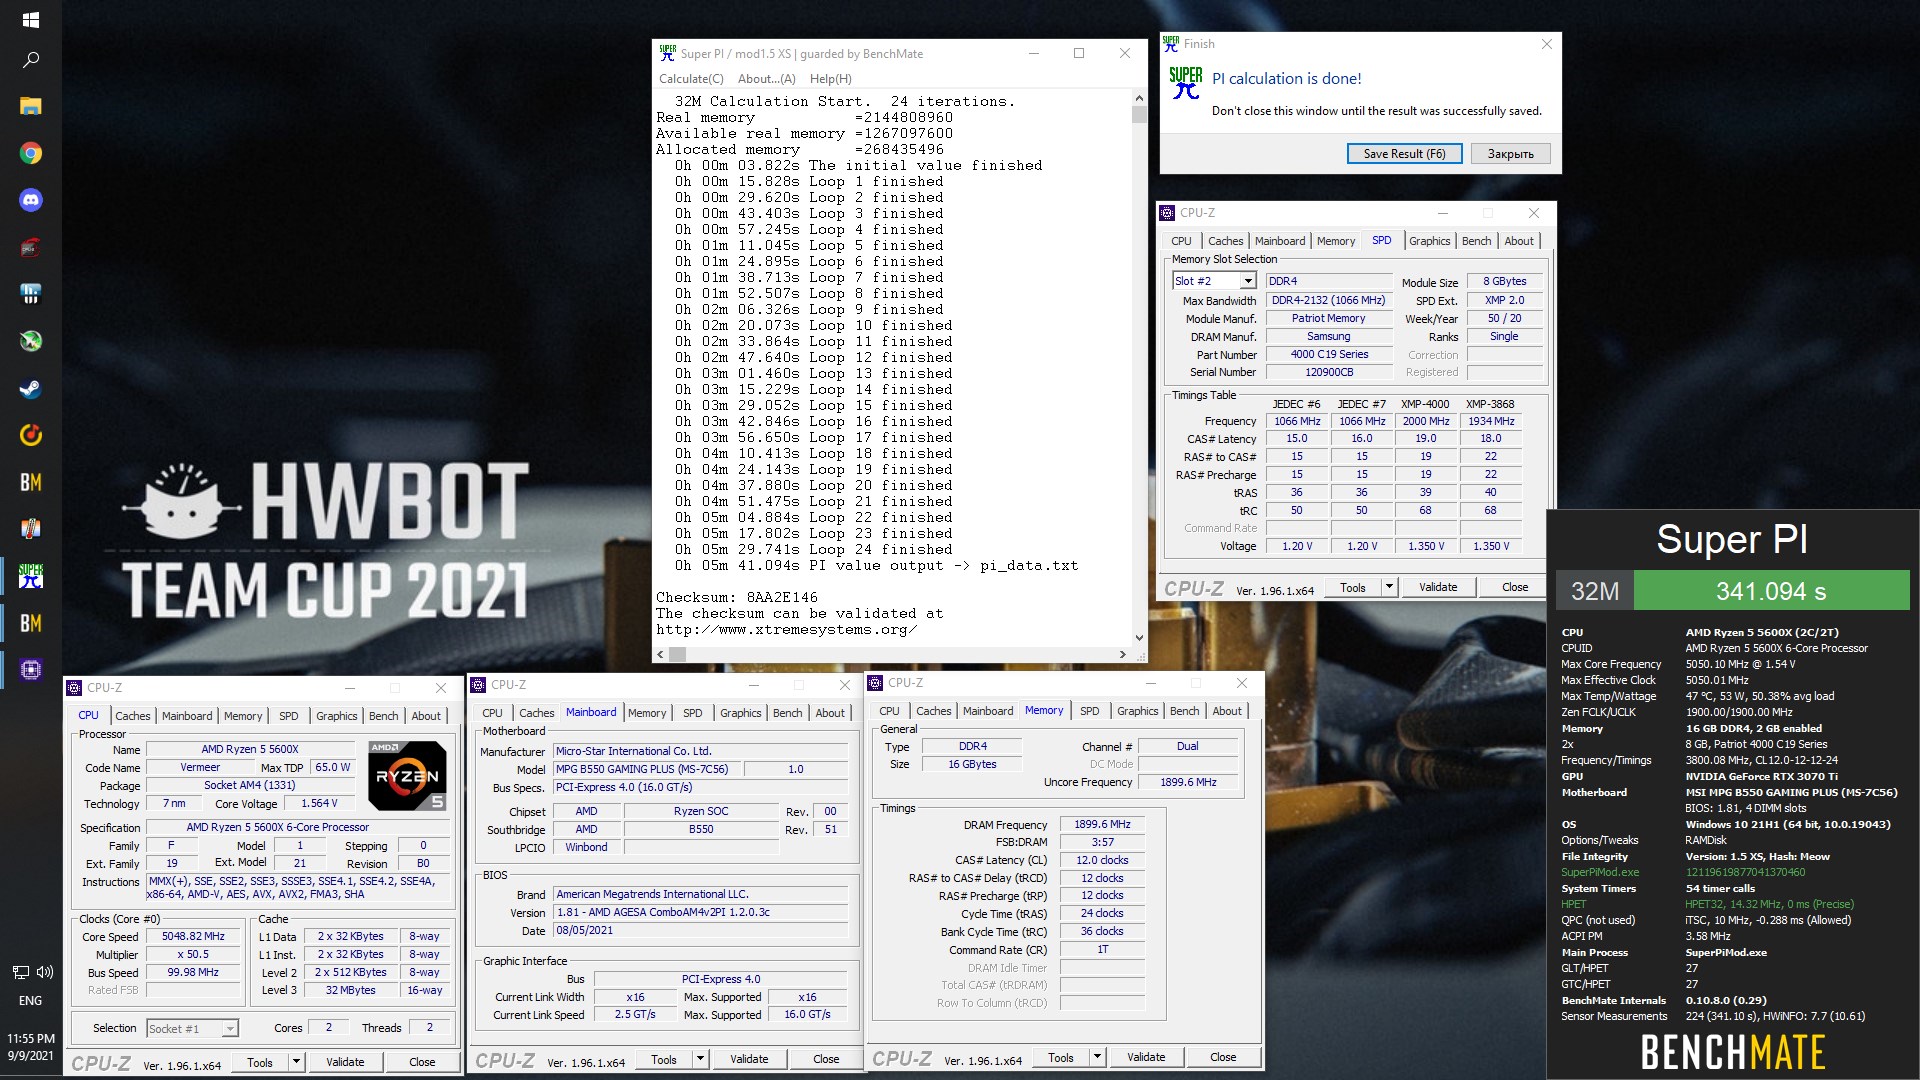Open the green arrow taskbar icon
Viewport: 1920px width, 1080px height.
(x=30, y=341)
